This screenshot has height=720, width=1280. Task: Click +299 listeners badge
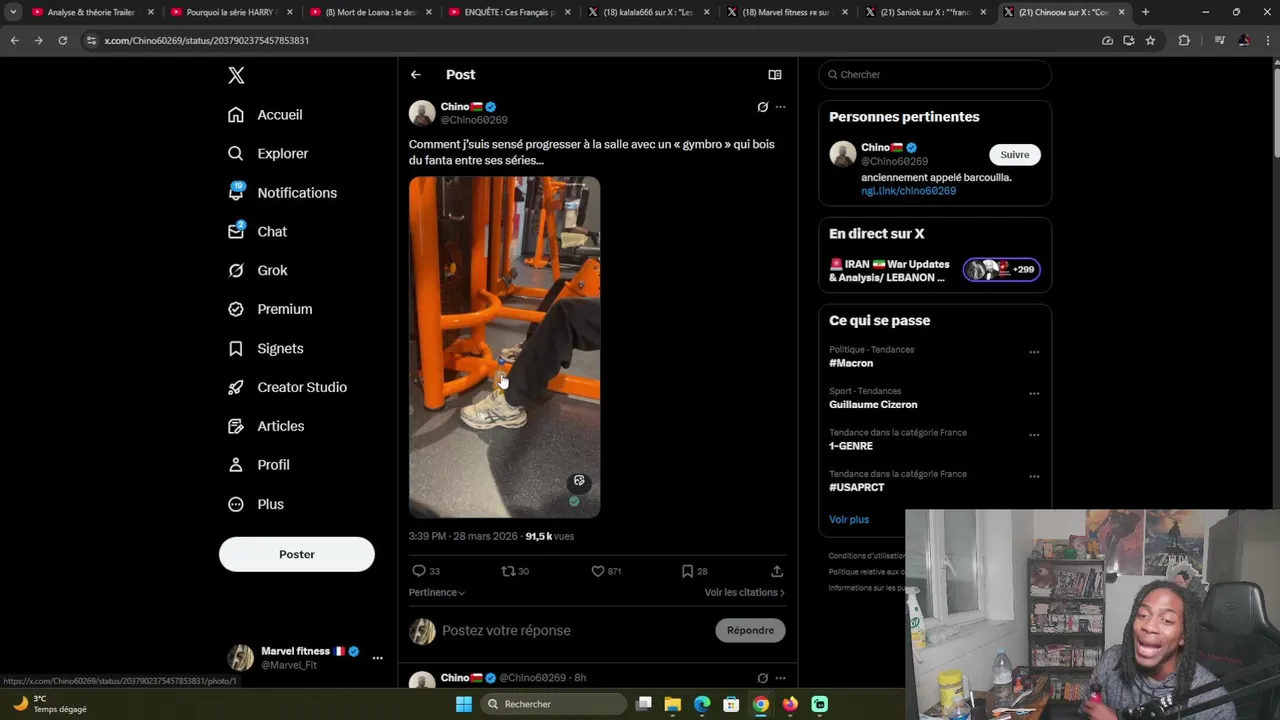tap(1002, 269)
